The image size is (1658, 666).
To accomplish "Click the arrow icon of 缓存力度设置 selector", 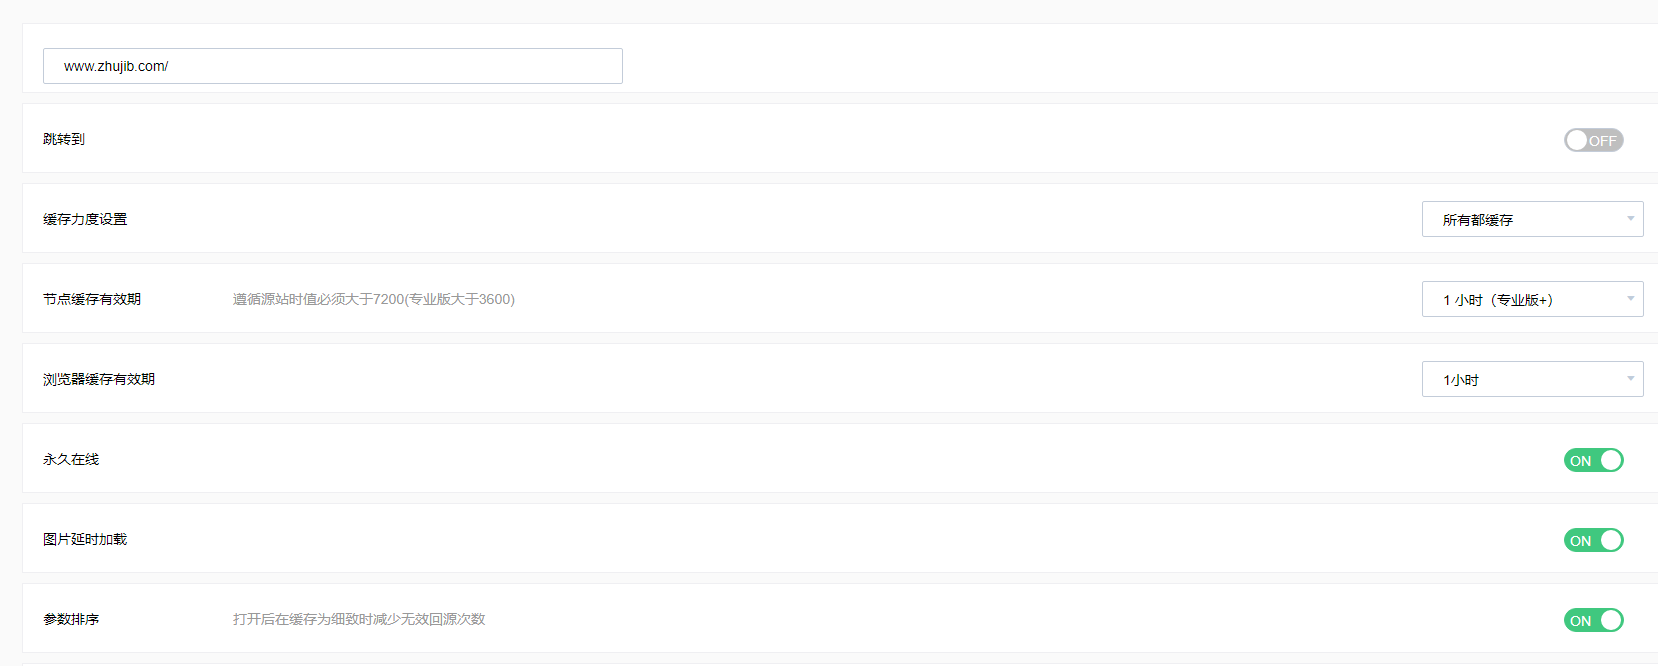I will [1630, 219].
